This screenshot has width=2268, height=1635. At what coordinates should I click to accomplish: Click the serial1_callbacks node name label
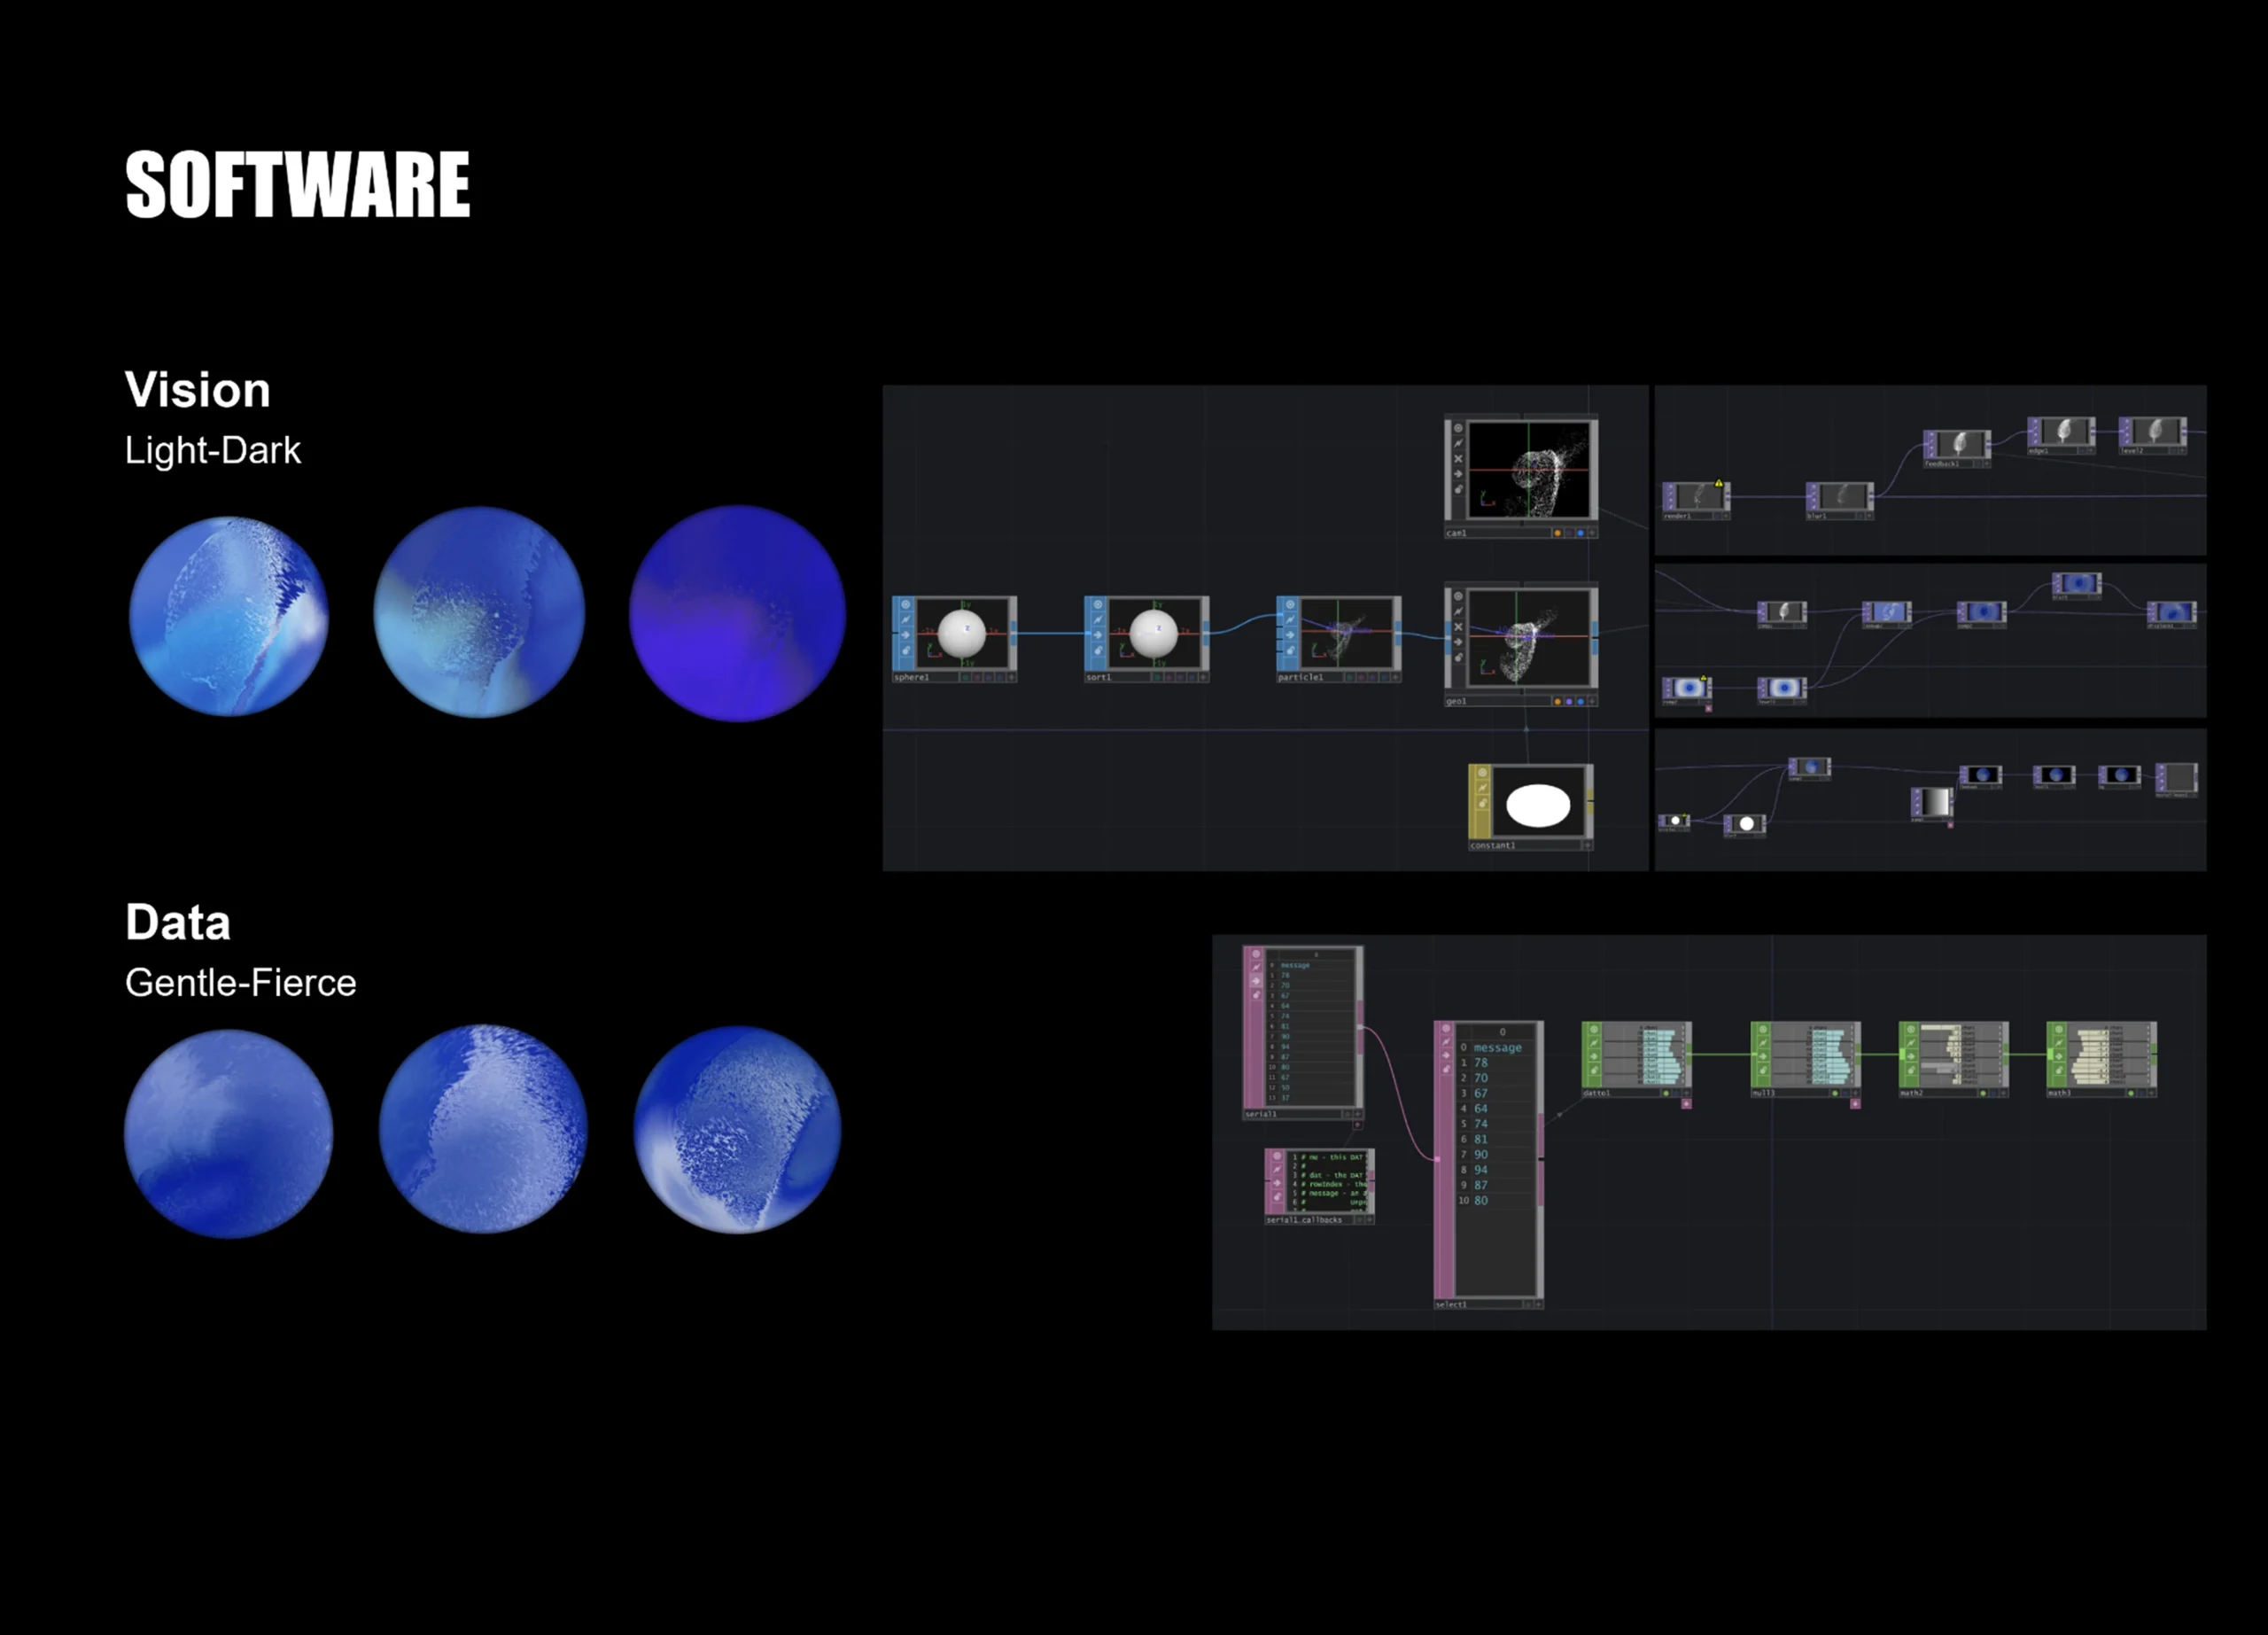[x=1303, y=1220]
